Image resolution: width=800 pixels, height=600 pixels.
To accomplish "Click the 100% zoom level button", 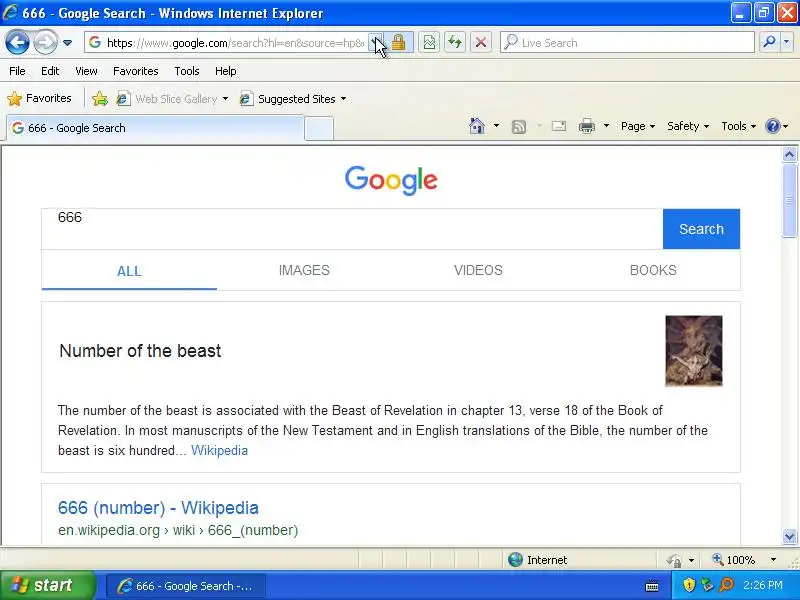I will (x=734, y=560).
